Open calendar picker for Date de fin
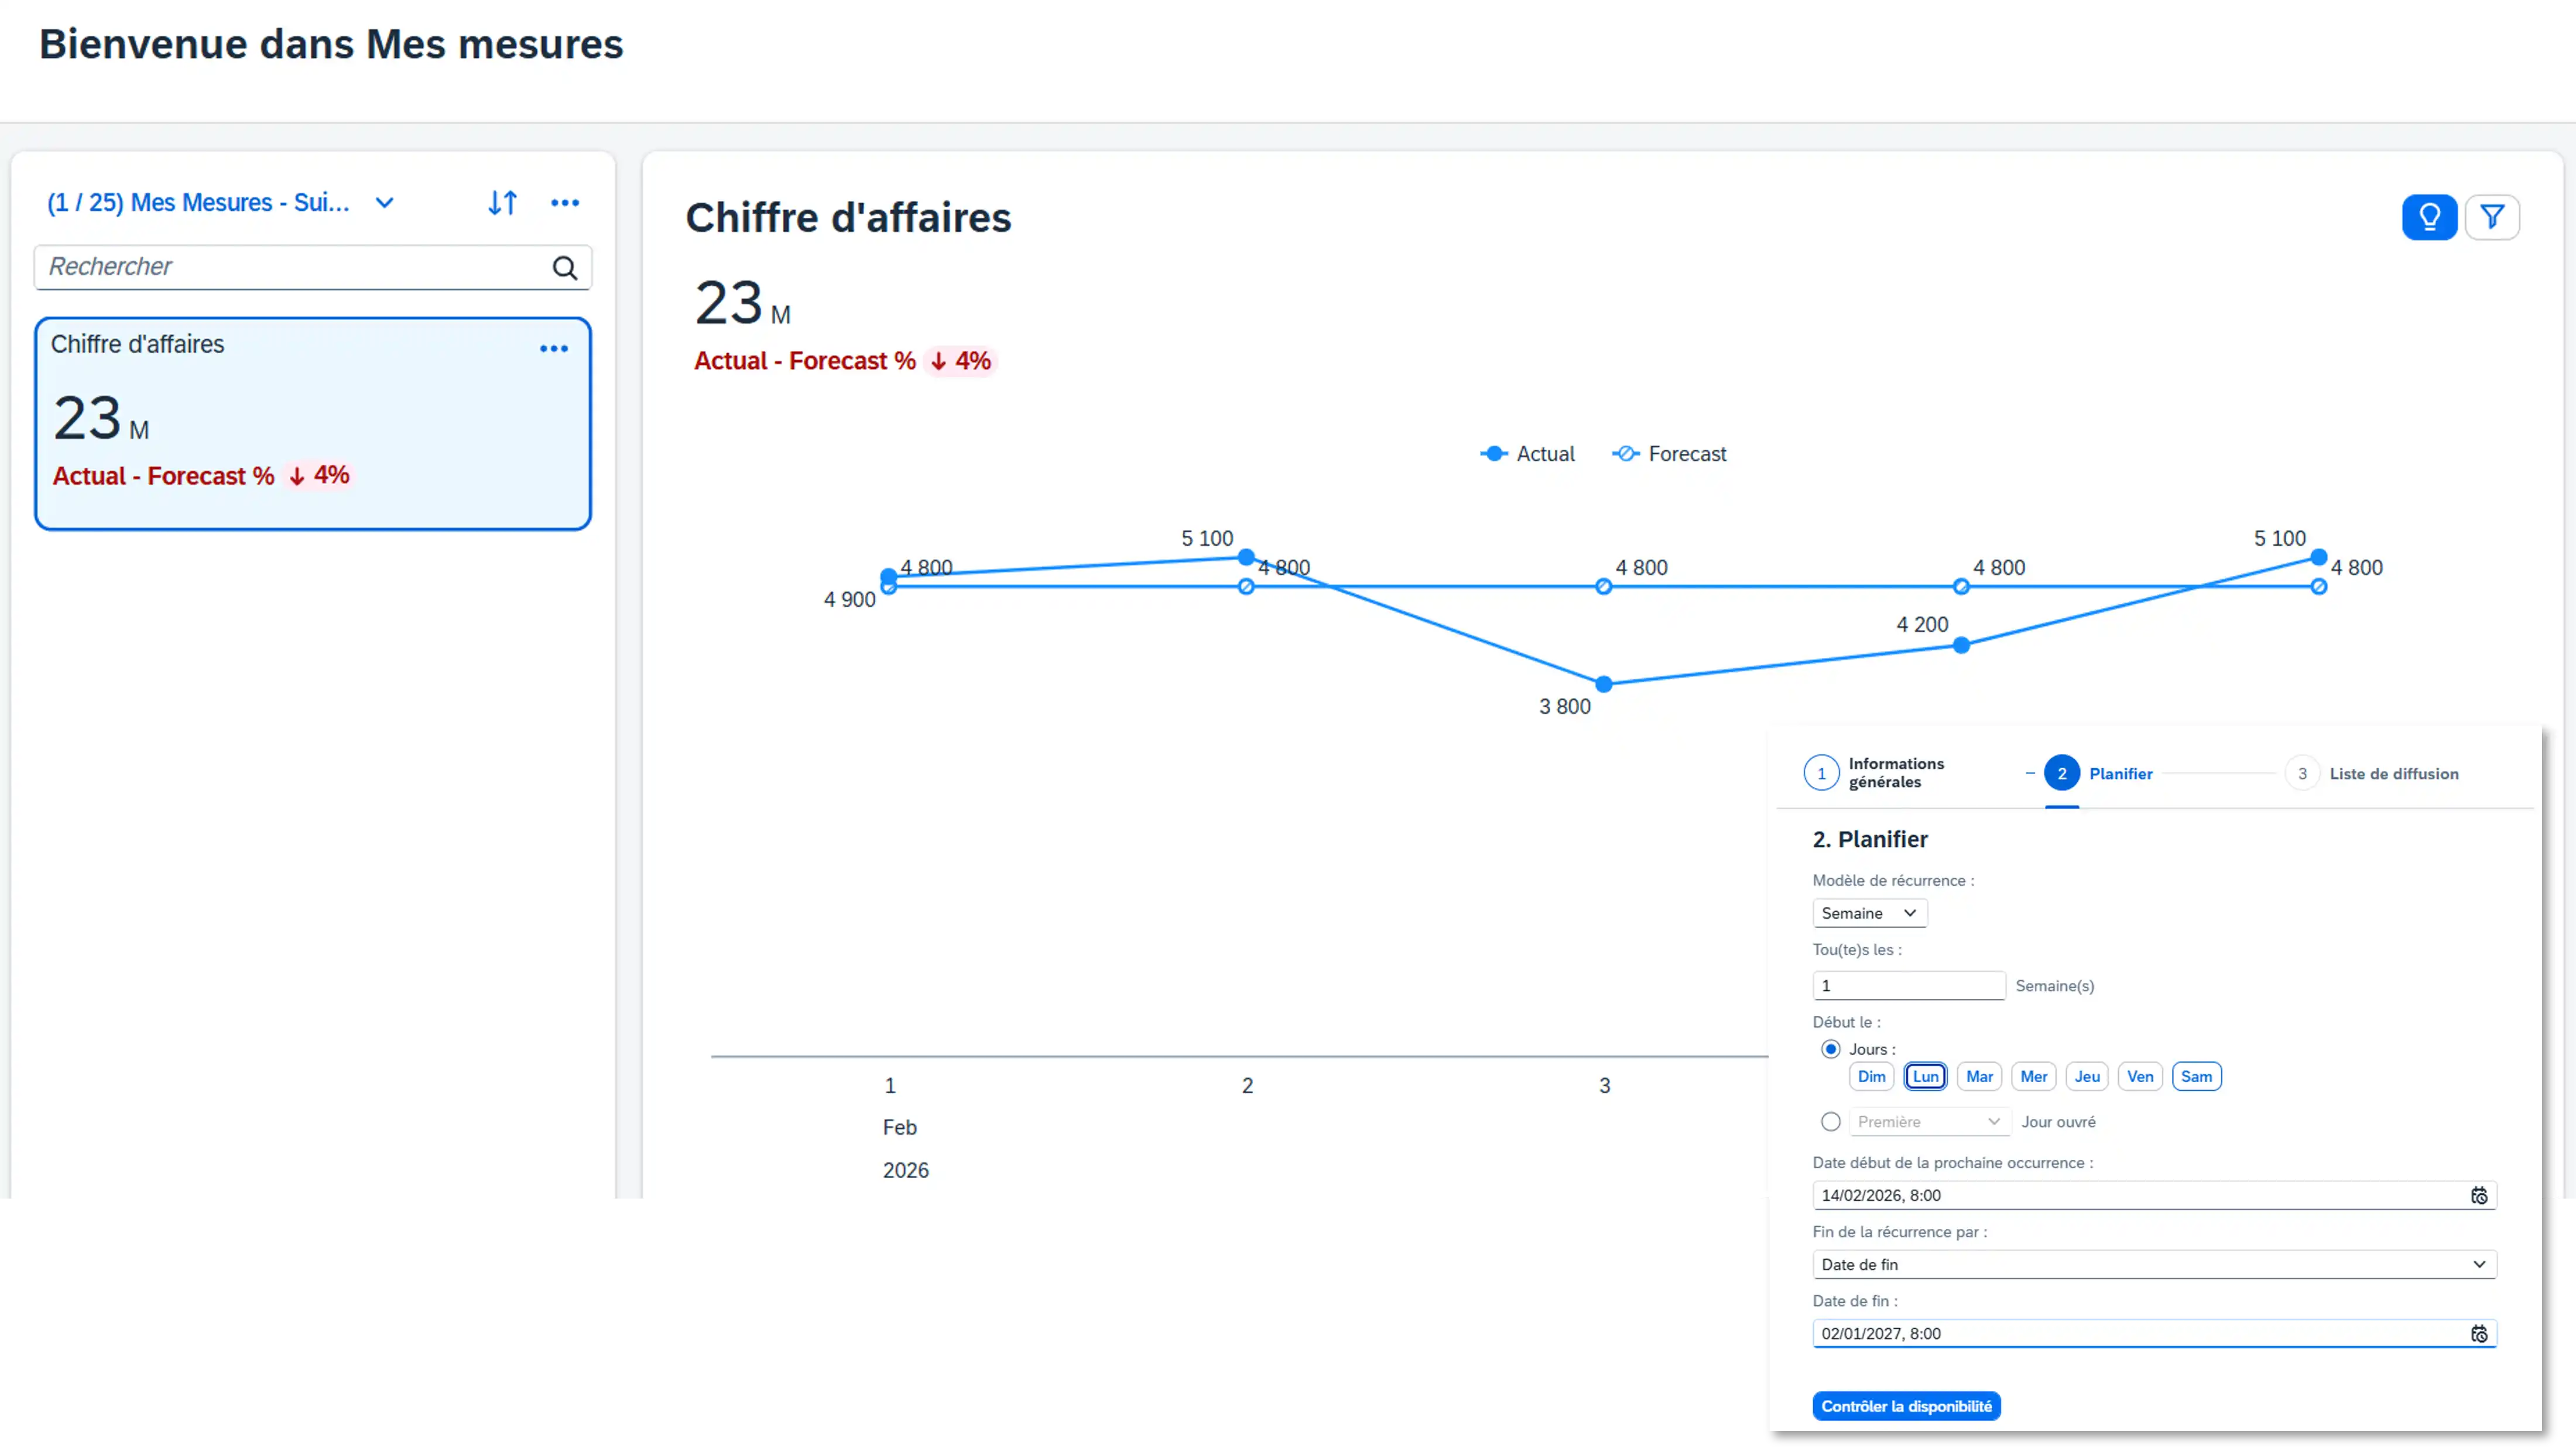 [2479, 1334]
